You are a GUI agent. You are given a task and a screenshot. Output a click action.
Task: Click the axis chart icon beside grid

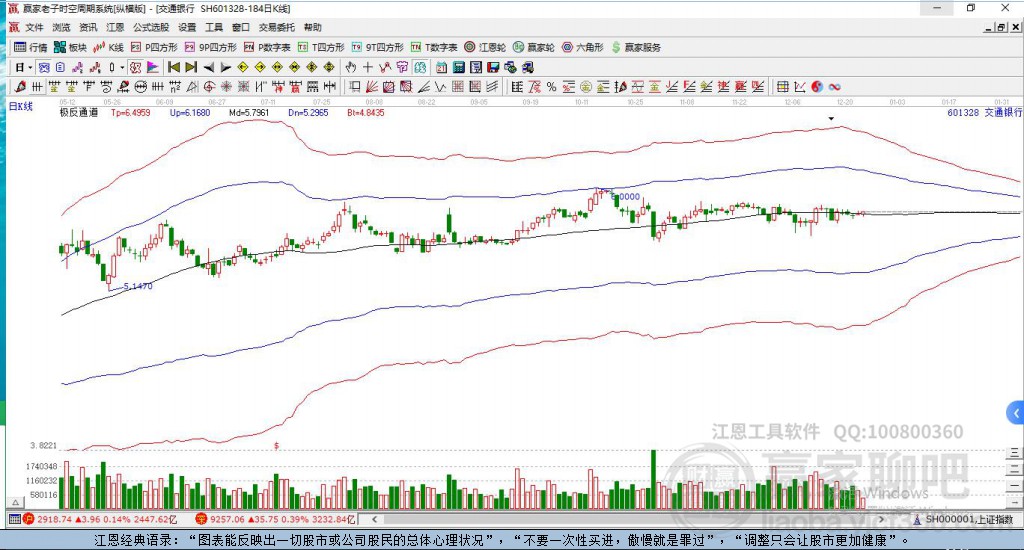[799, 86]
